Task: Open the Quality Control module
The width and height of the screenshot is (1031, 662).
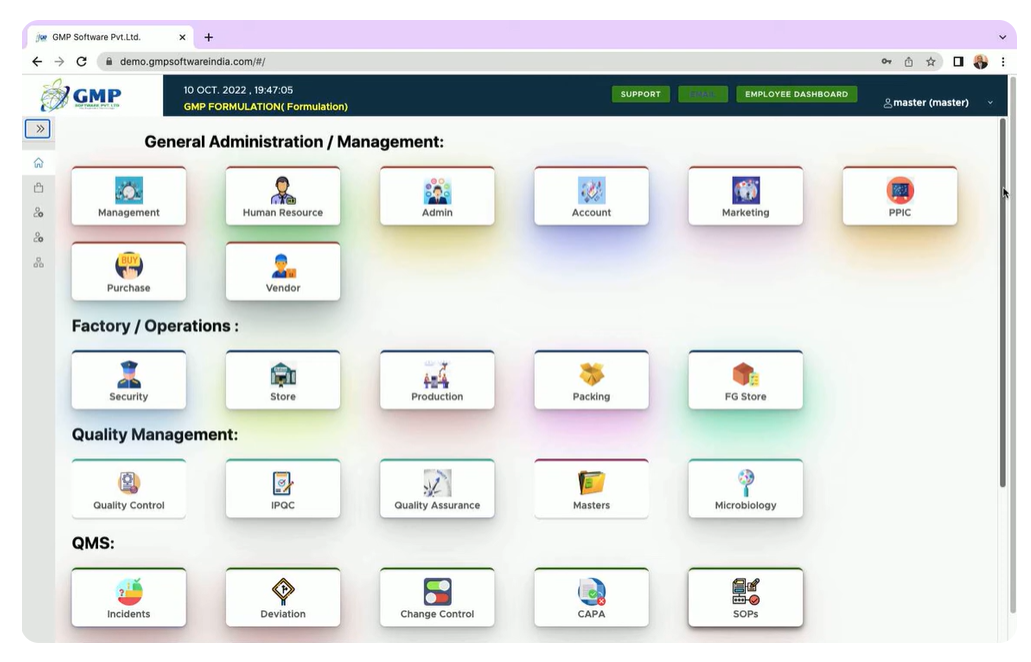Action: coord(128,488)
